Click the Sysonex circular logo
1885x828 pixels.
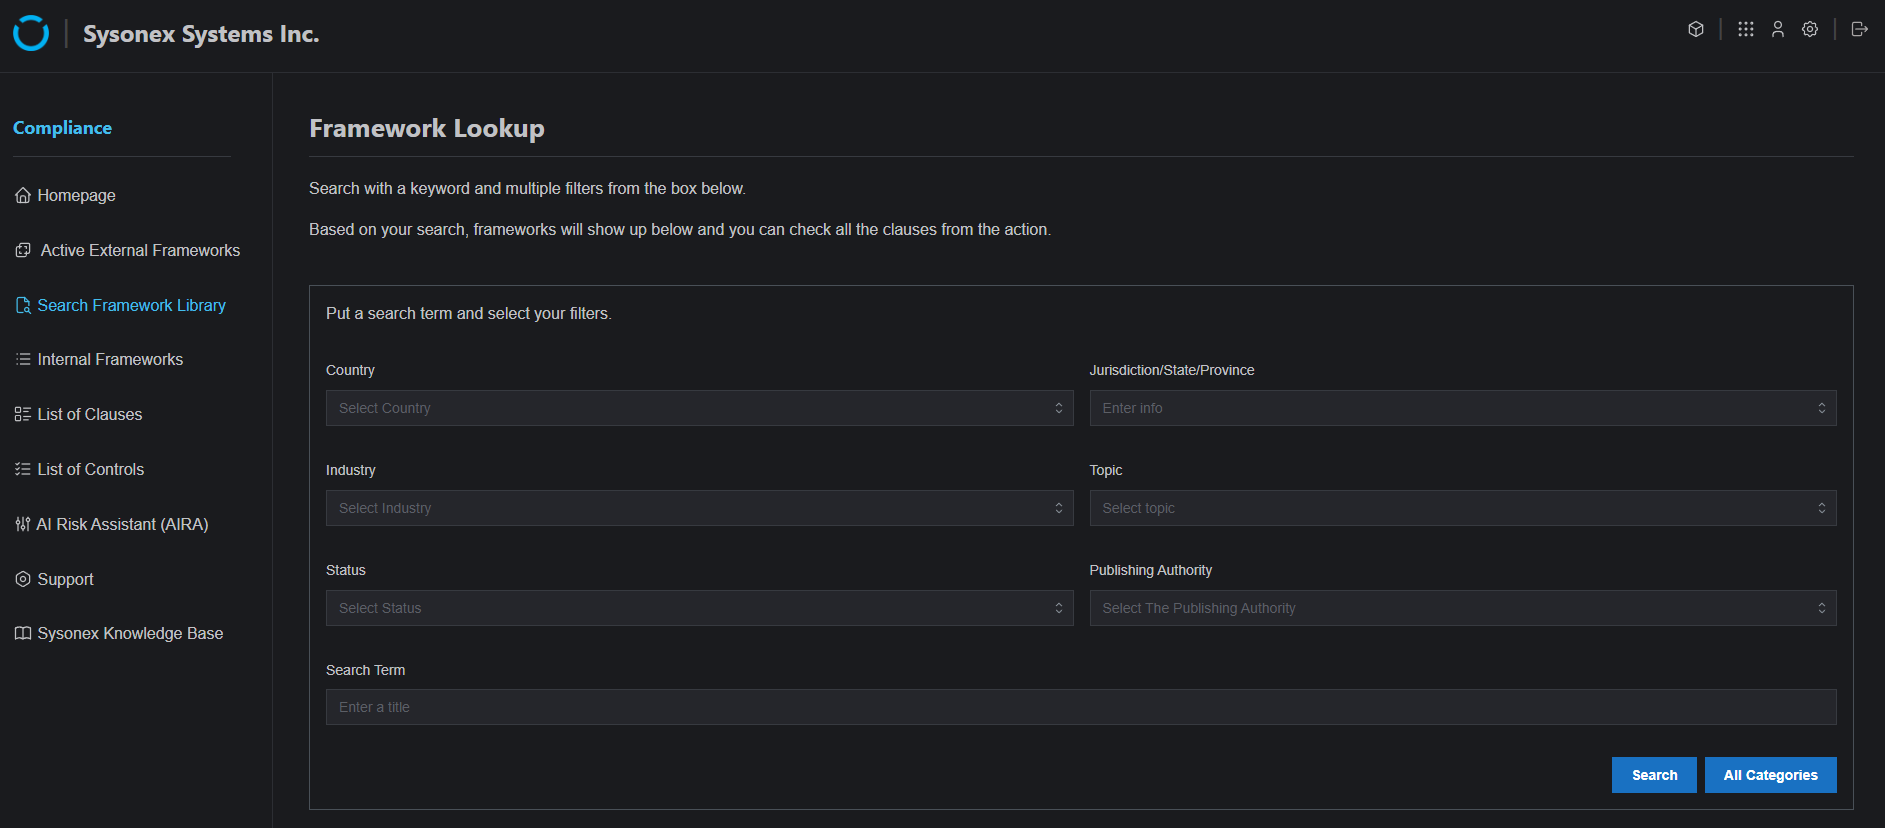(31, 33)
